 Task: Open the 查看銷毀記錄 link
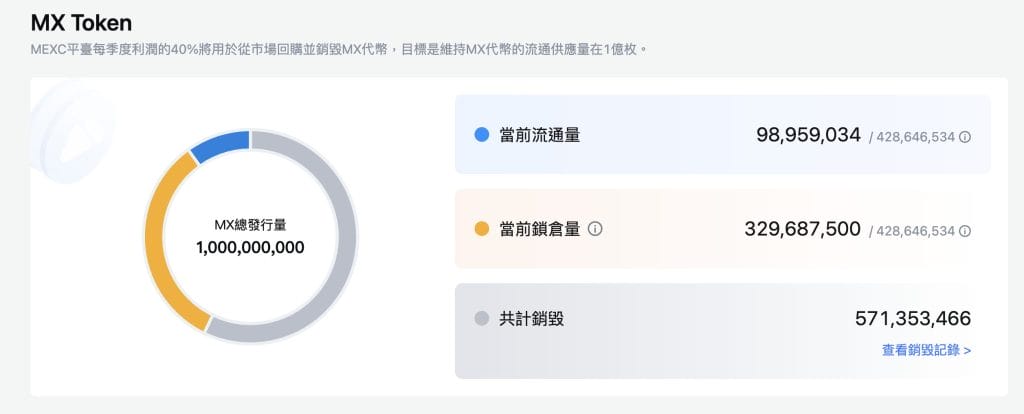(926, 351)
